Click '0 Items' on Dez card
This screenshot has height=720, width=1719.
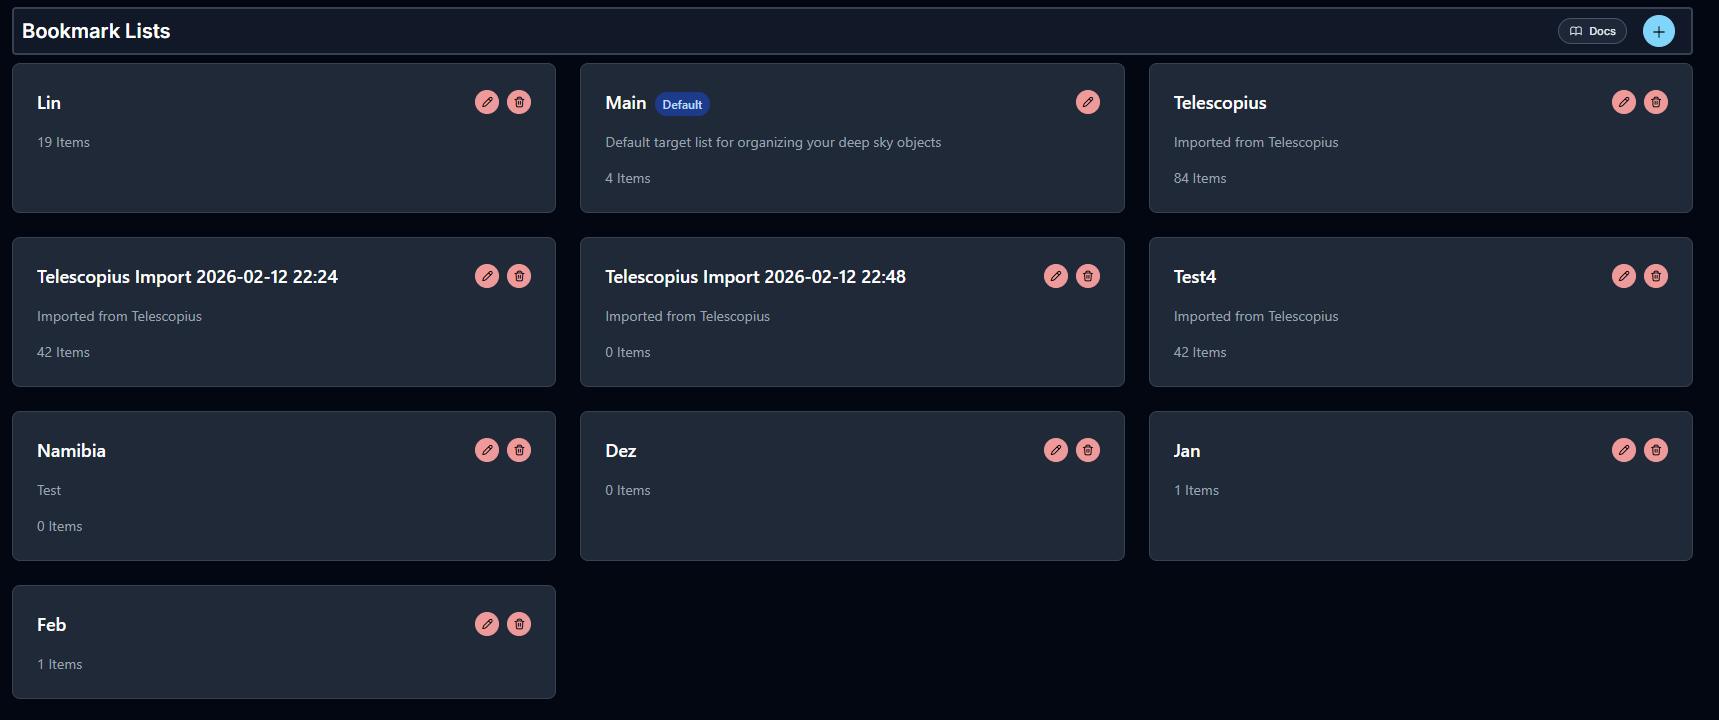click(x=628, y=490)
